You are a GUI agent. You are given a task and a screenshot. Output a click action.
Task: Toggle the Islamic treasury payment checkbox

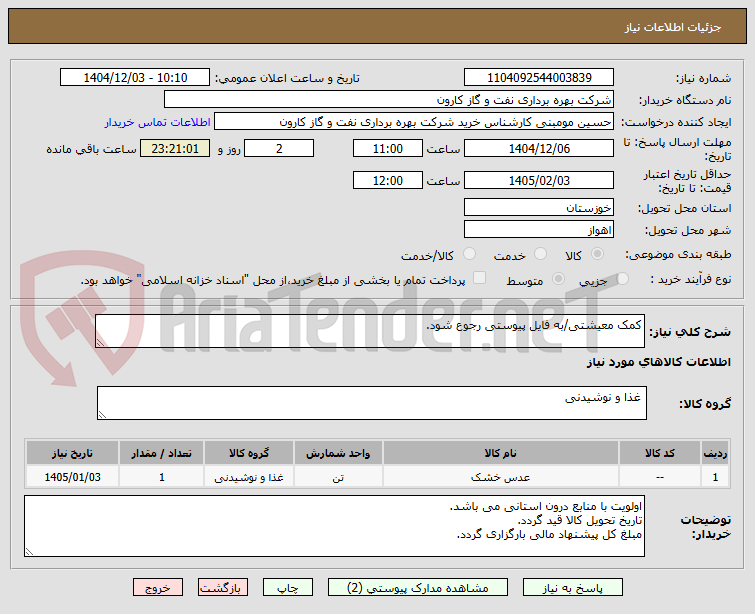point(479,278)
